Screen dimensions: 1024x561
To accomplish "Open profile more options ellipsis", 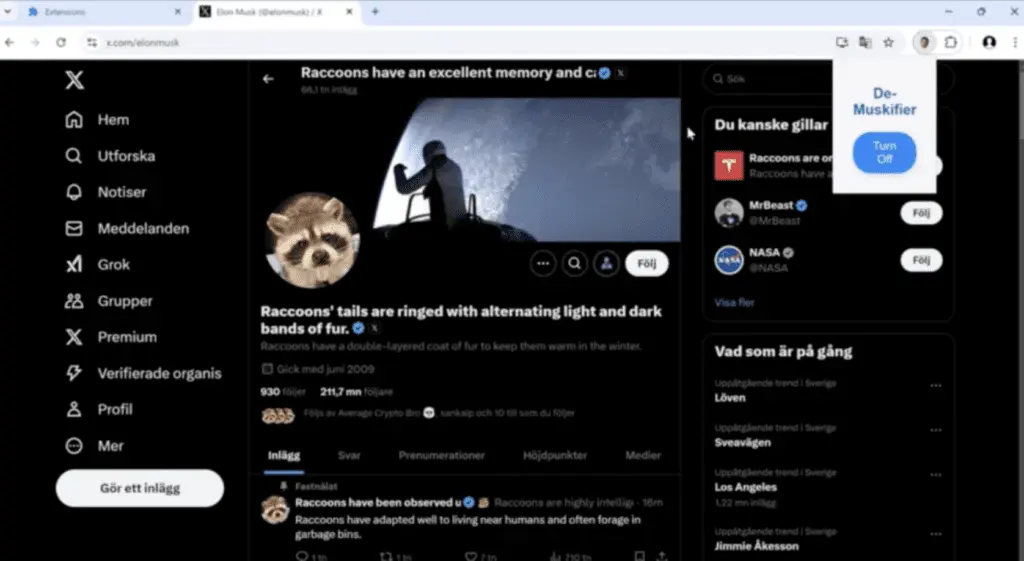I will click(x=543, y=264).
